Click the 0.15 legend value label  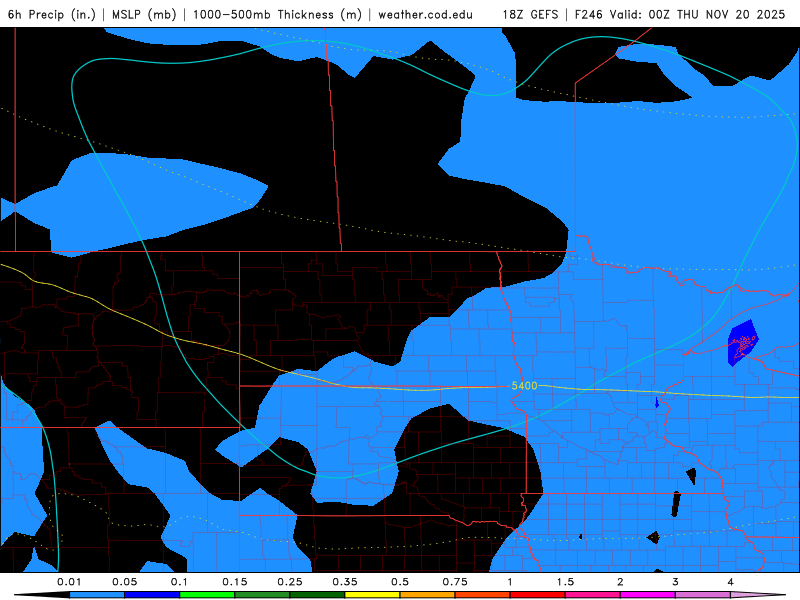(x=235, y=582)
